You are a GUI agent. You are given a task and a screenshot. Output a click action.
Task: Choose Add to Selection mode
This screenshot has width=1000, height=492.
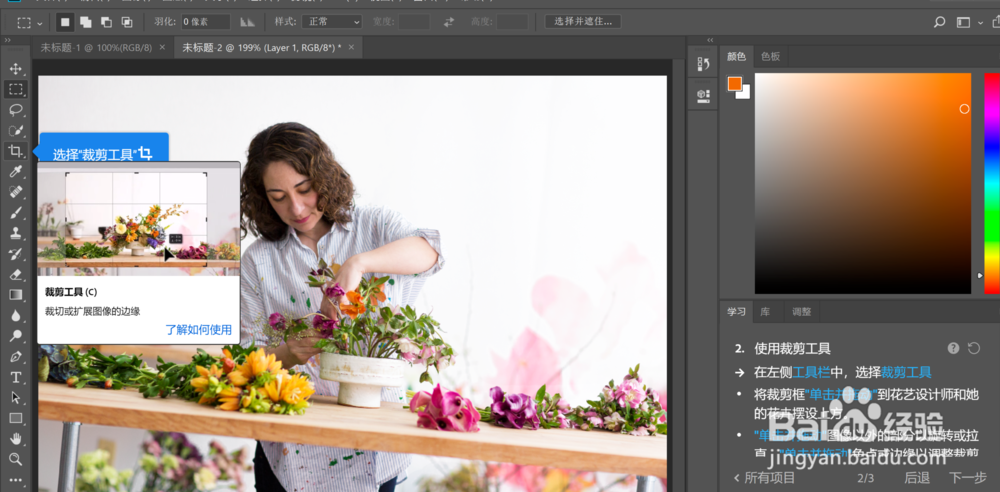(85, 22)
